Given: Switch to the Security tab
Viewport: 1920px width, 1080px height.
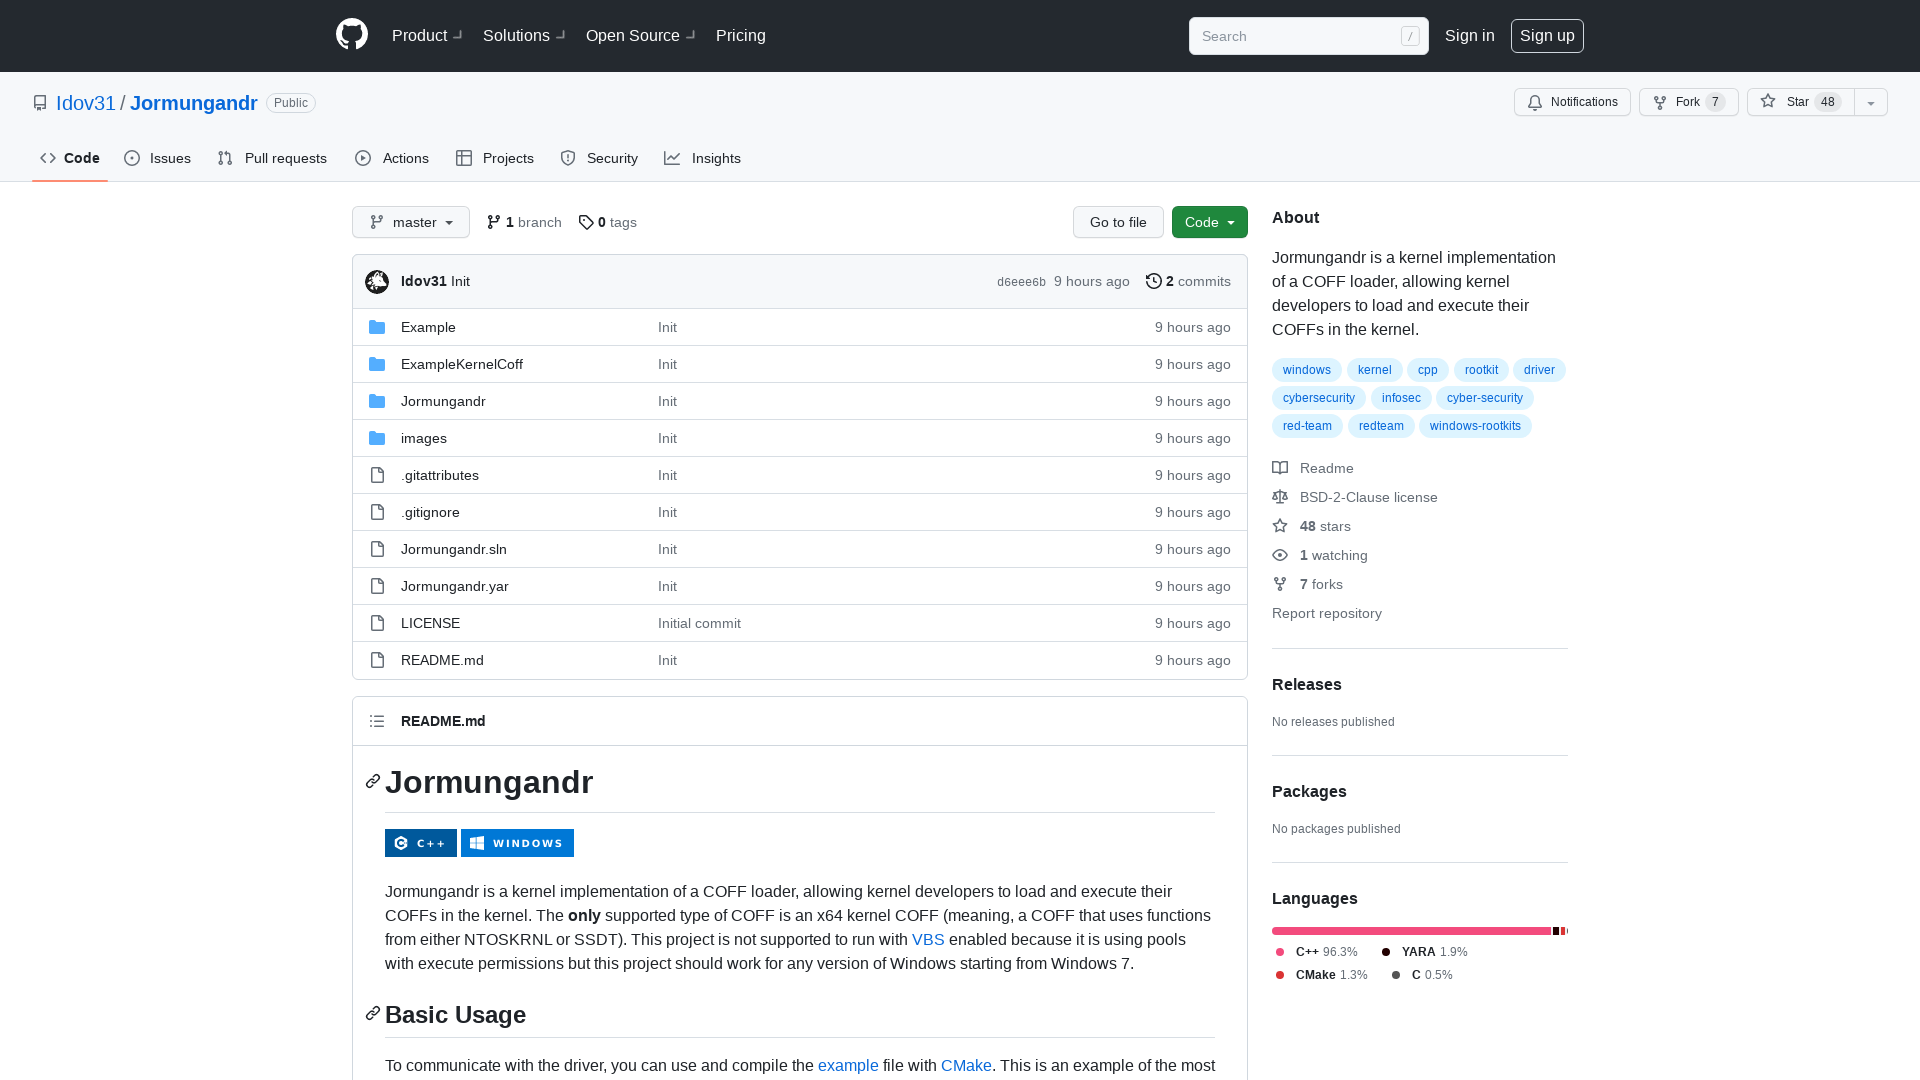Looking at the screenshot, I should [x=599, y=158].
